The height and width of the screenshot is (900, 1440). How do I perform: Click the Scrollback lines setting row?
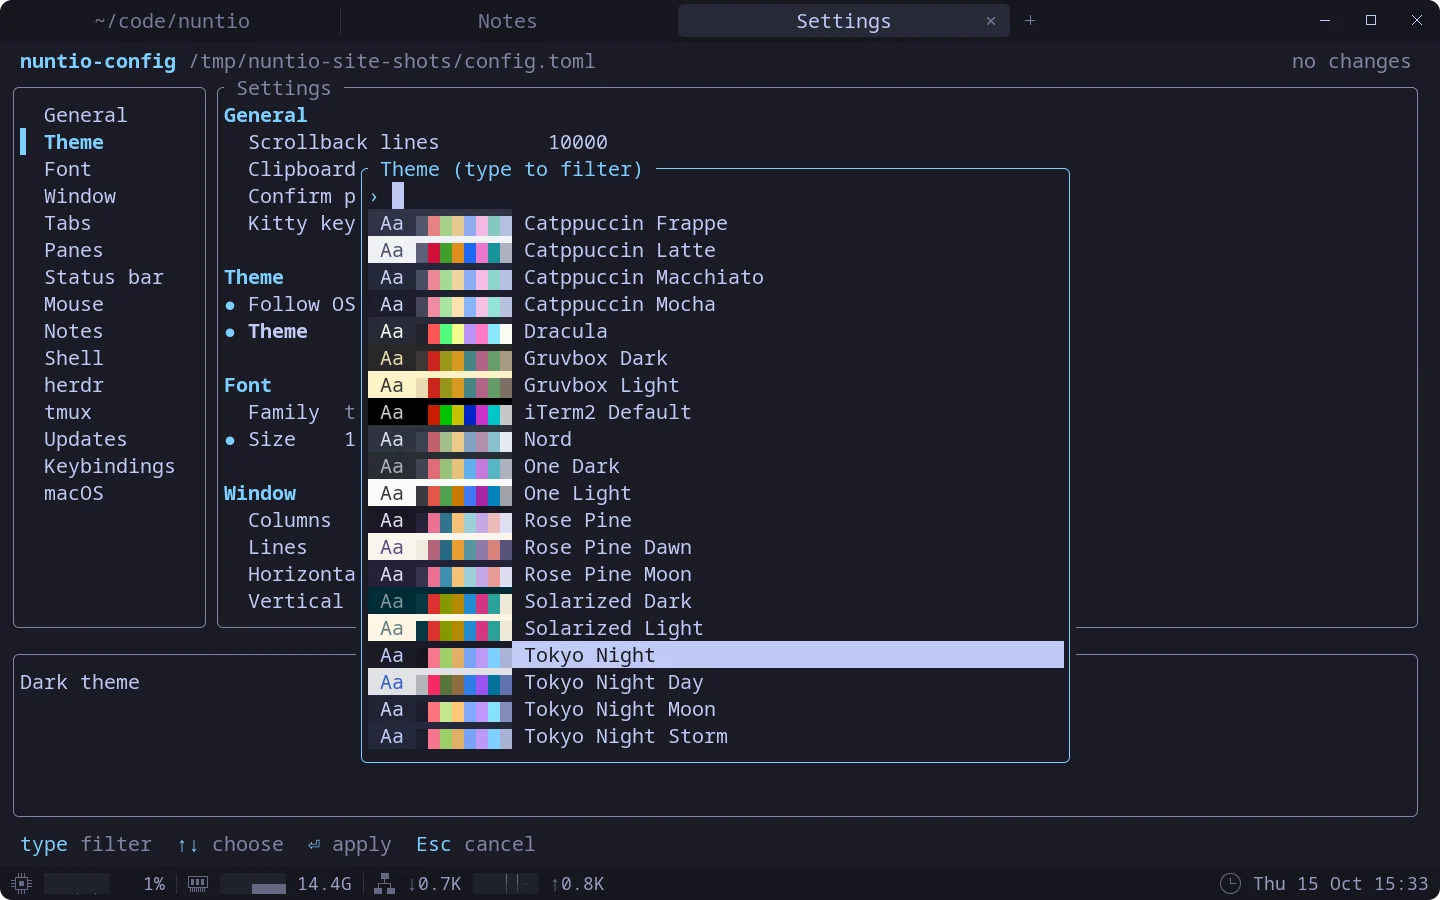(x=428, y=142)
